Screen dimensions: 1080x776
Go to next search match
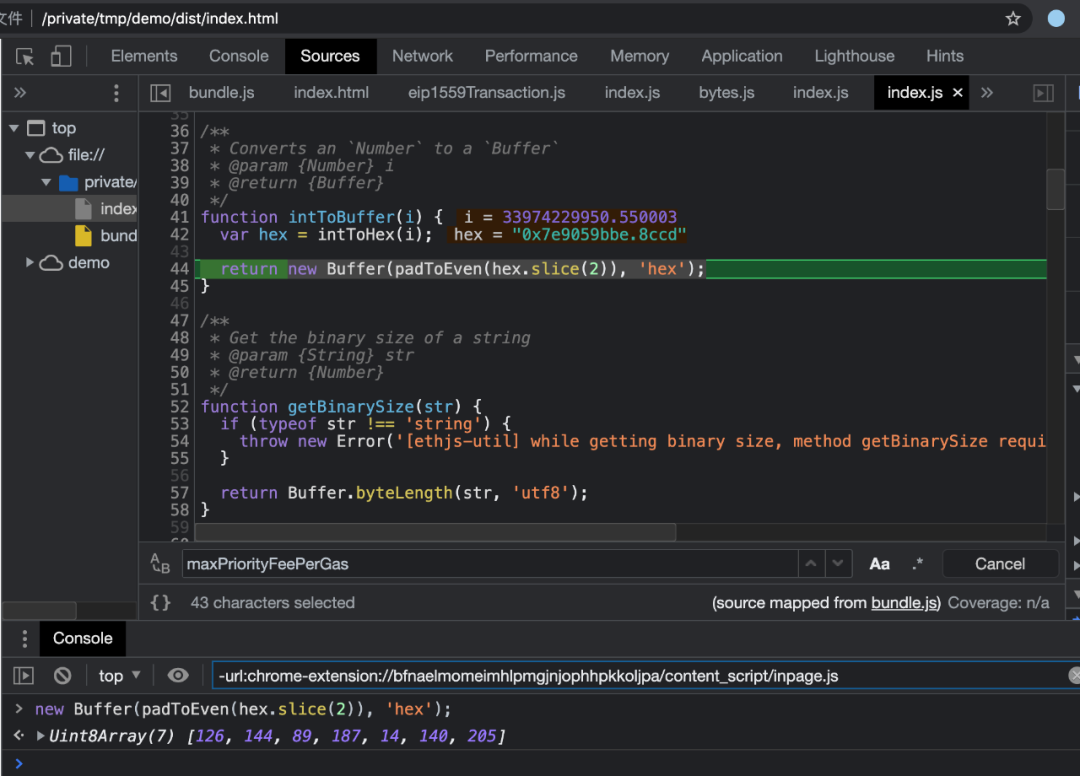[x=838, y=564]
